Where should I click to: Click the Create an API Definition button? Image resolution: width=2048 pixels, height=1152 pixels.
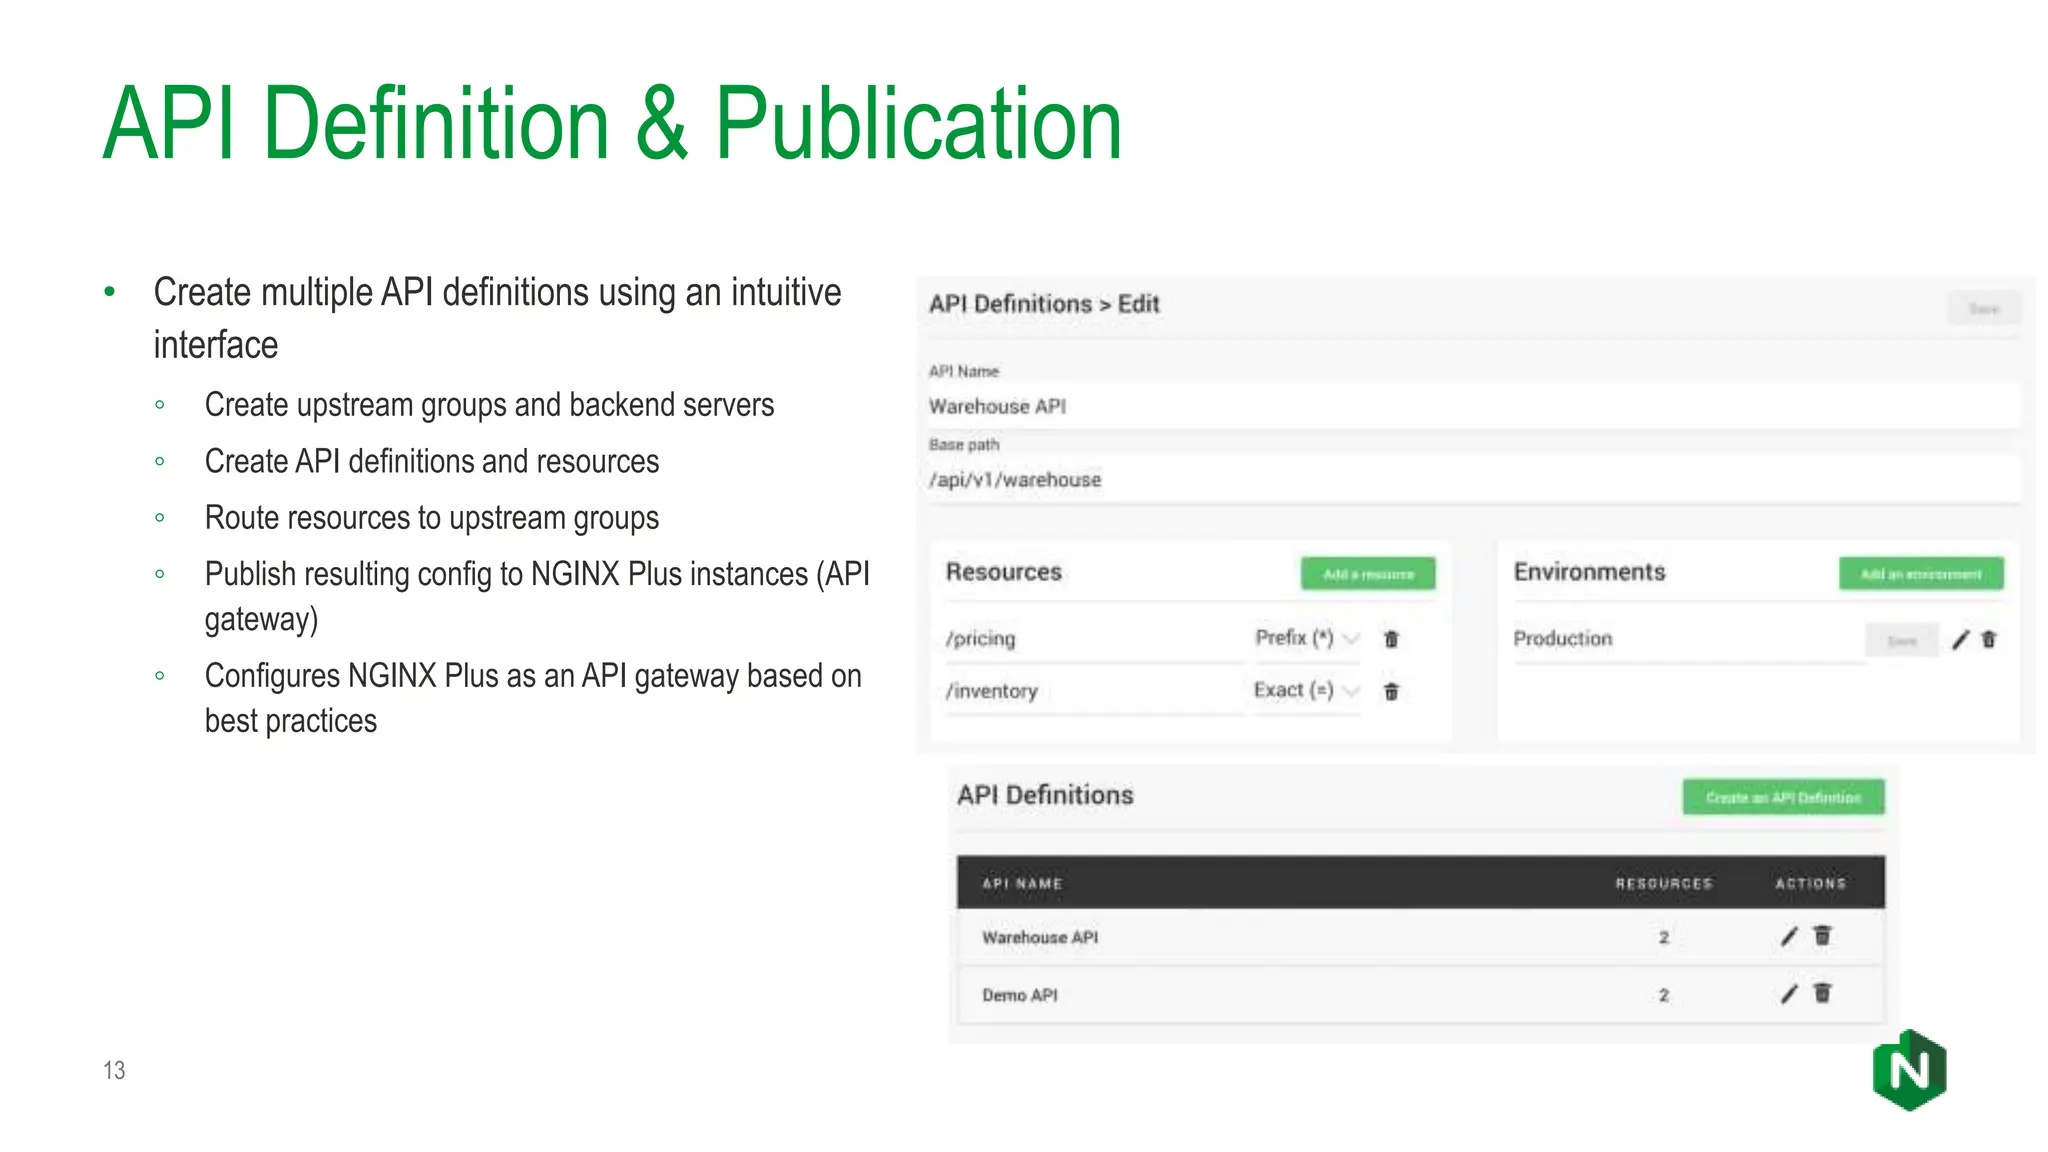(1783, 797)
